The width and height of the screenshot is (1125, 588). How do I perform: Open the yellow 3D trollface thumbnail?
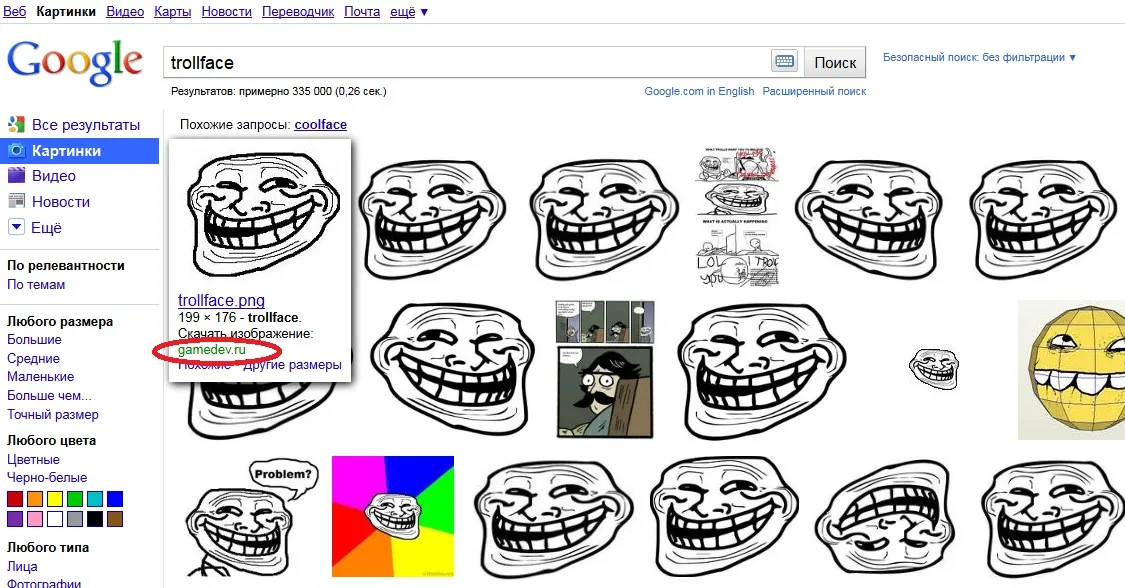[x=1072, y=369]
